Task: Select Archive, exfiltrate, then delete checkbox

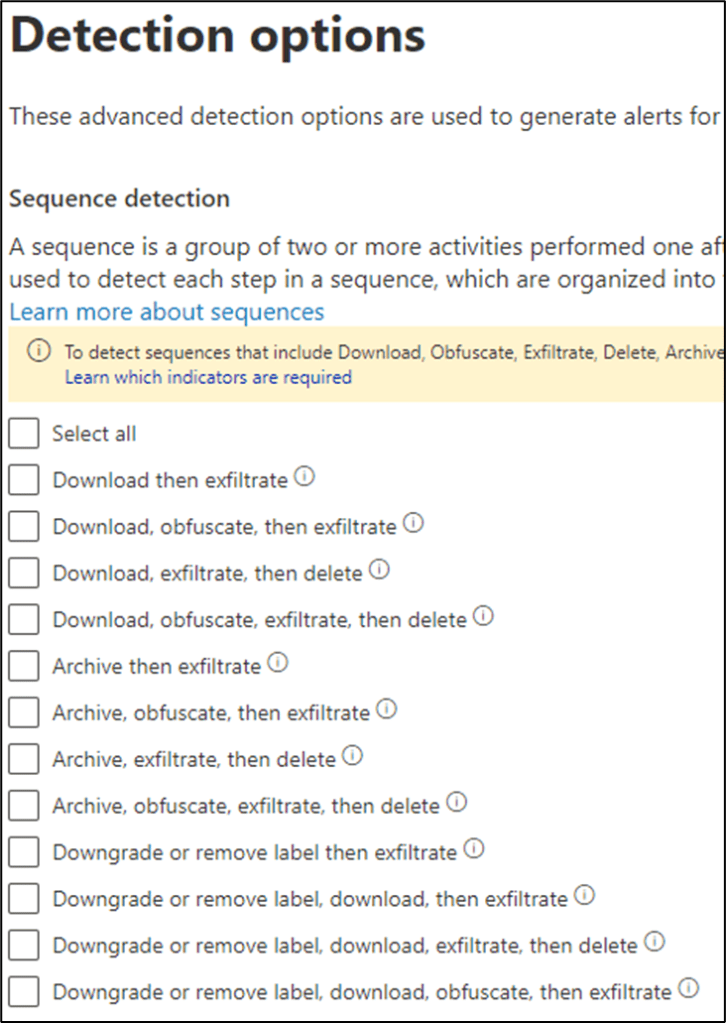Action: [x=24, y=758]
